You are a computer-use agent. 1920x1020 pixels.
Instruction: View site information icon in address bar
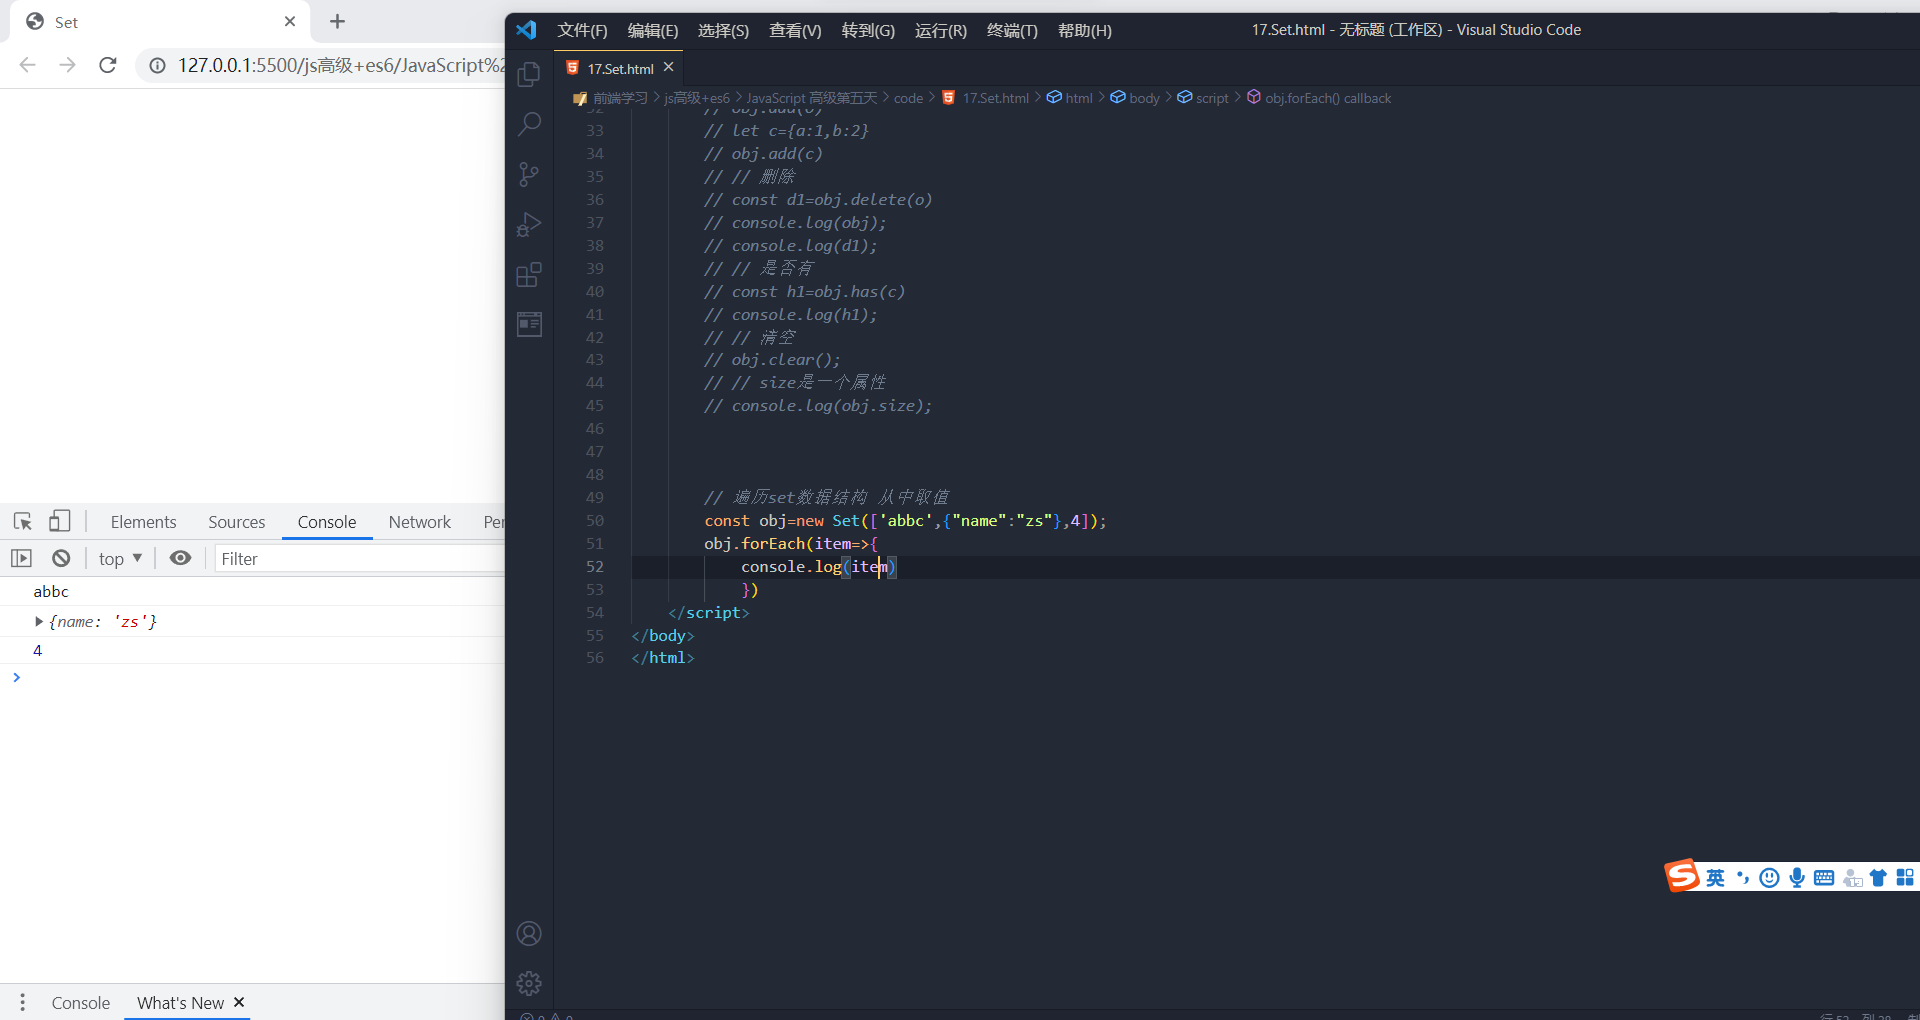coord(157,66)
